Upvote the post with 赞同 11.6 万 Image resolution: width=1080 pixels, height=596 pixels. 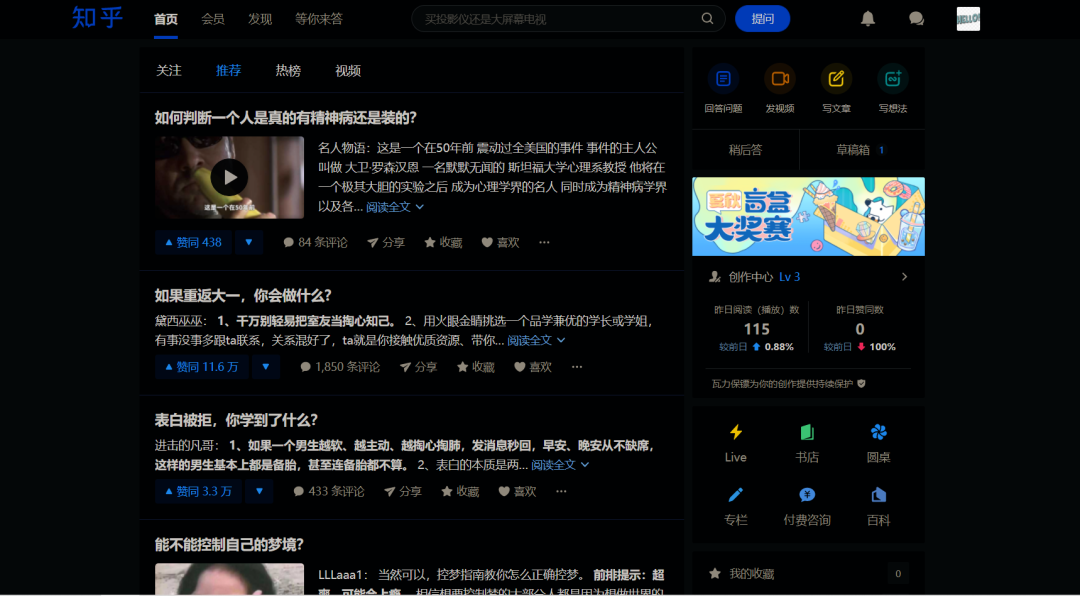point(201,367)
